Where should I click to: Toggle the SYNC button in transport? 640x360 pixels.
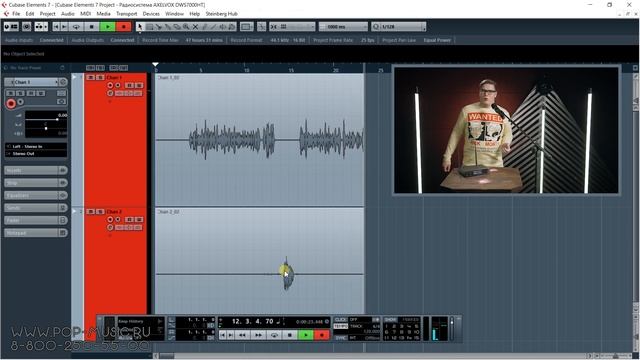340,338
